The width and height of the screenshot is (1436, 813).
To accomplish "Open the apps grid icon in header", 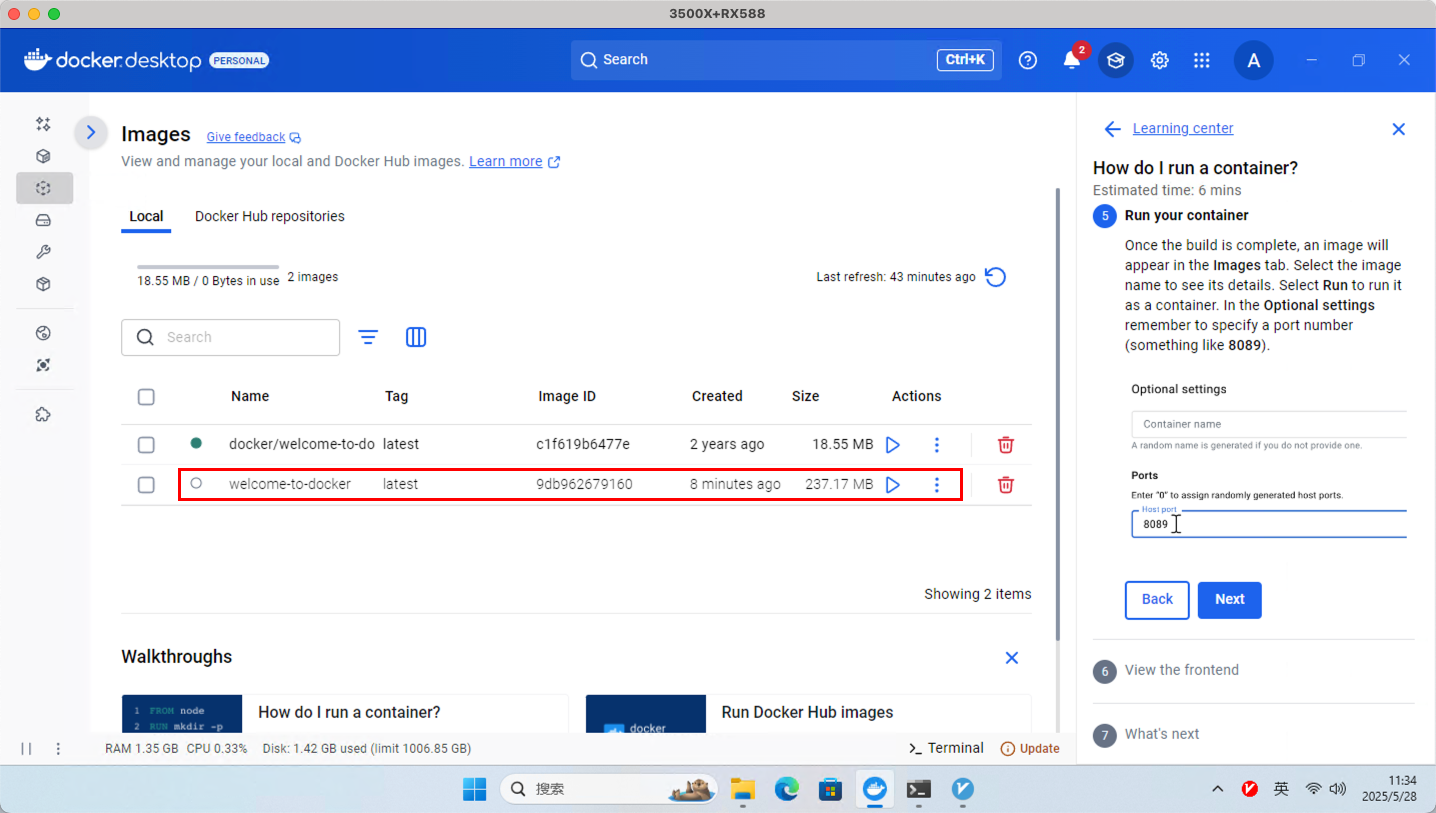I will coord(1202,60).
